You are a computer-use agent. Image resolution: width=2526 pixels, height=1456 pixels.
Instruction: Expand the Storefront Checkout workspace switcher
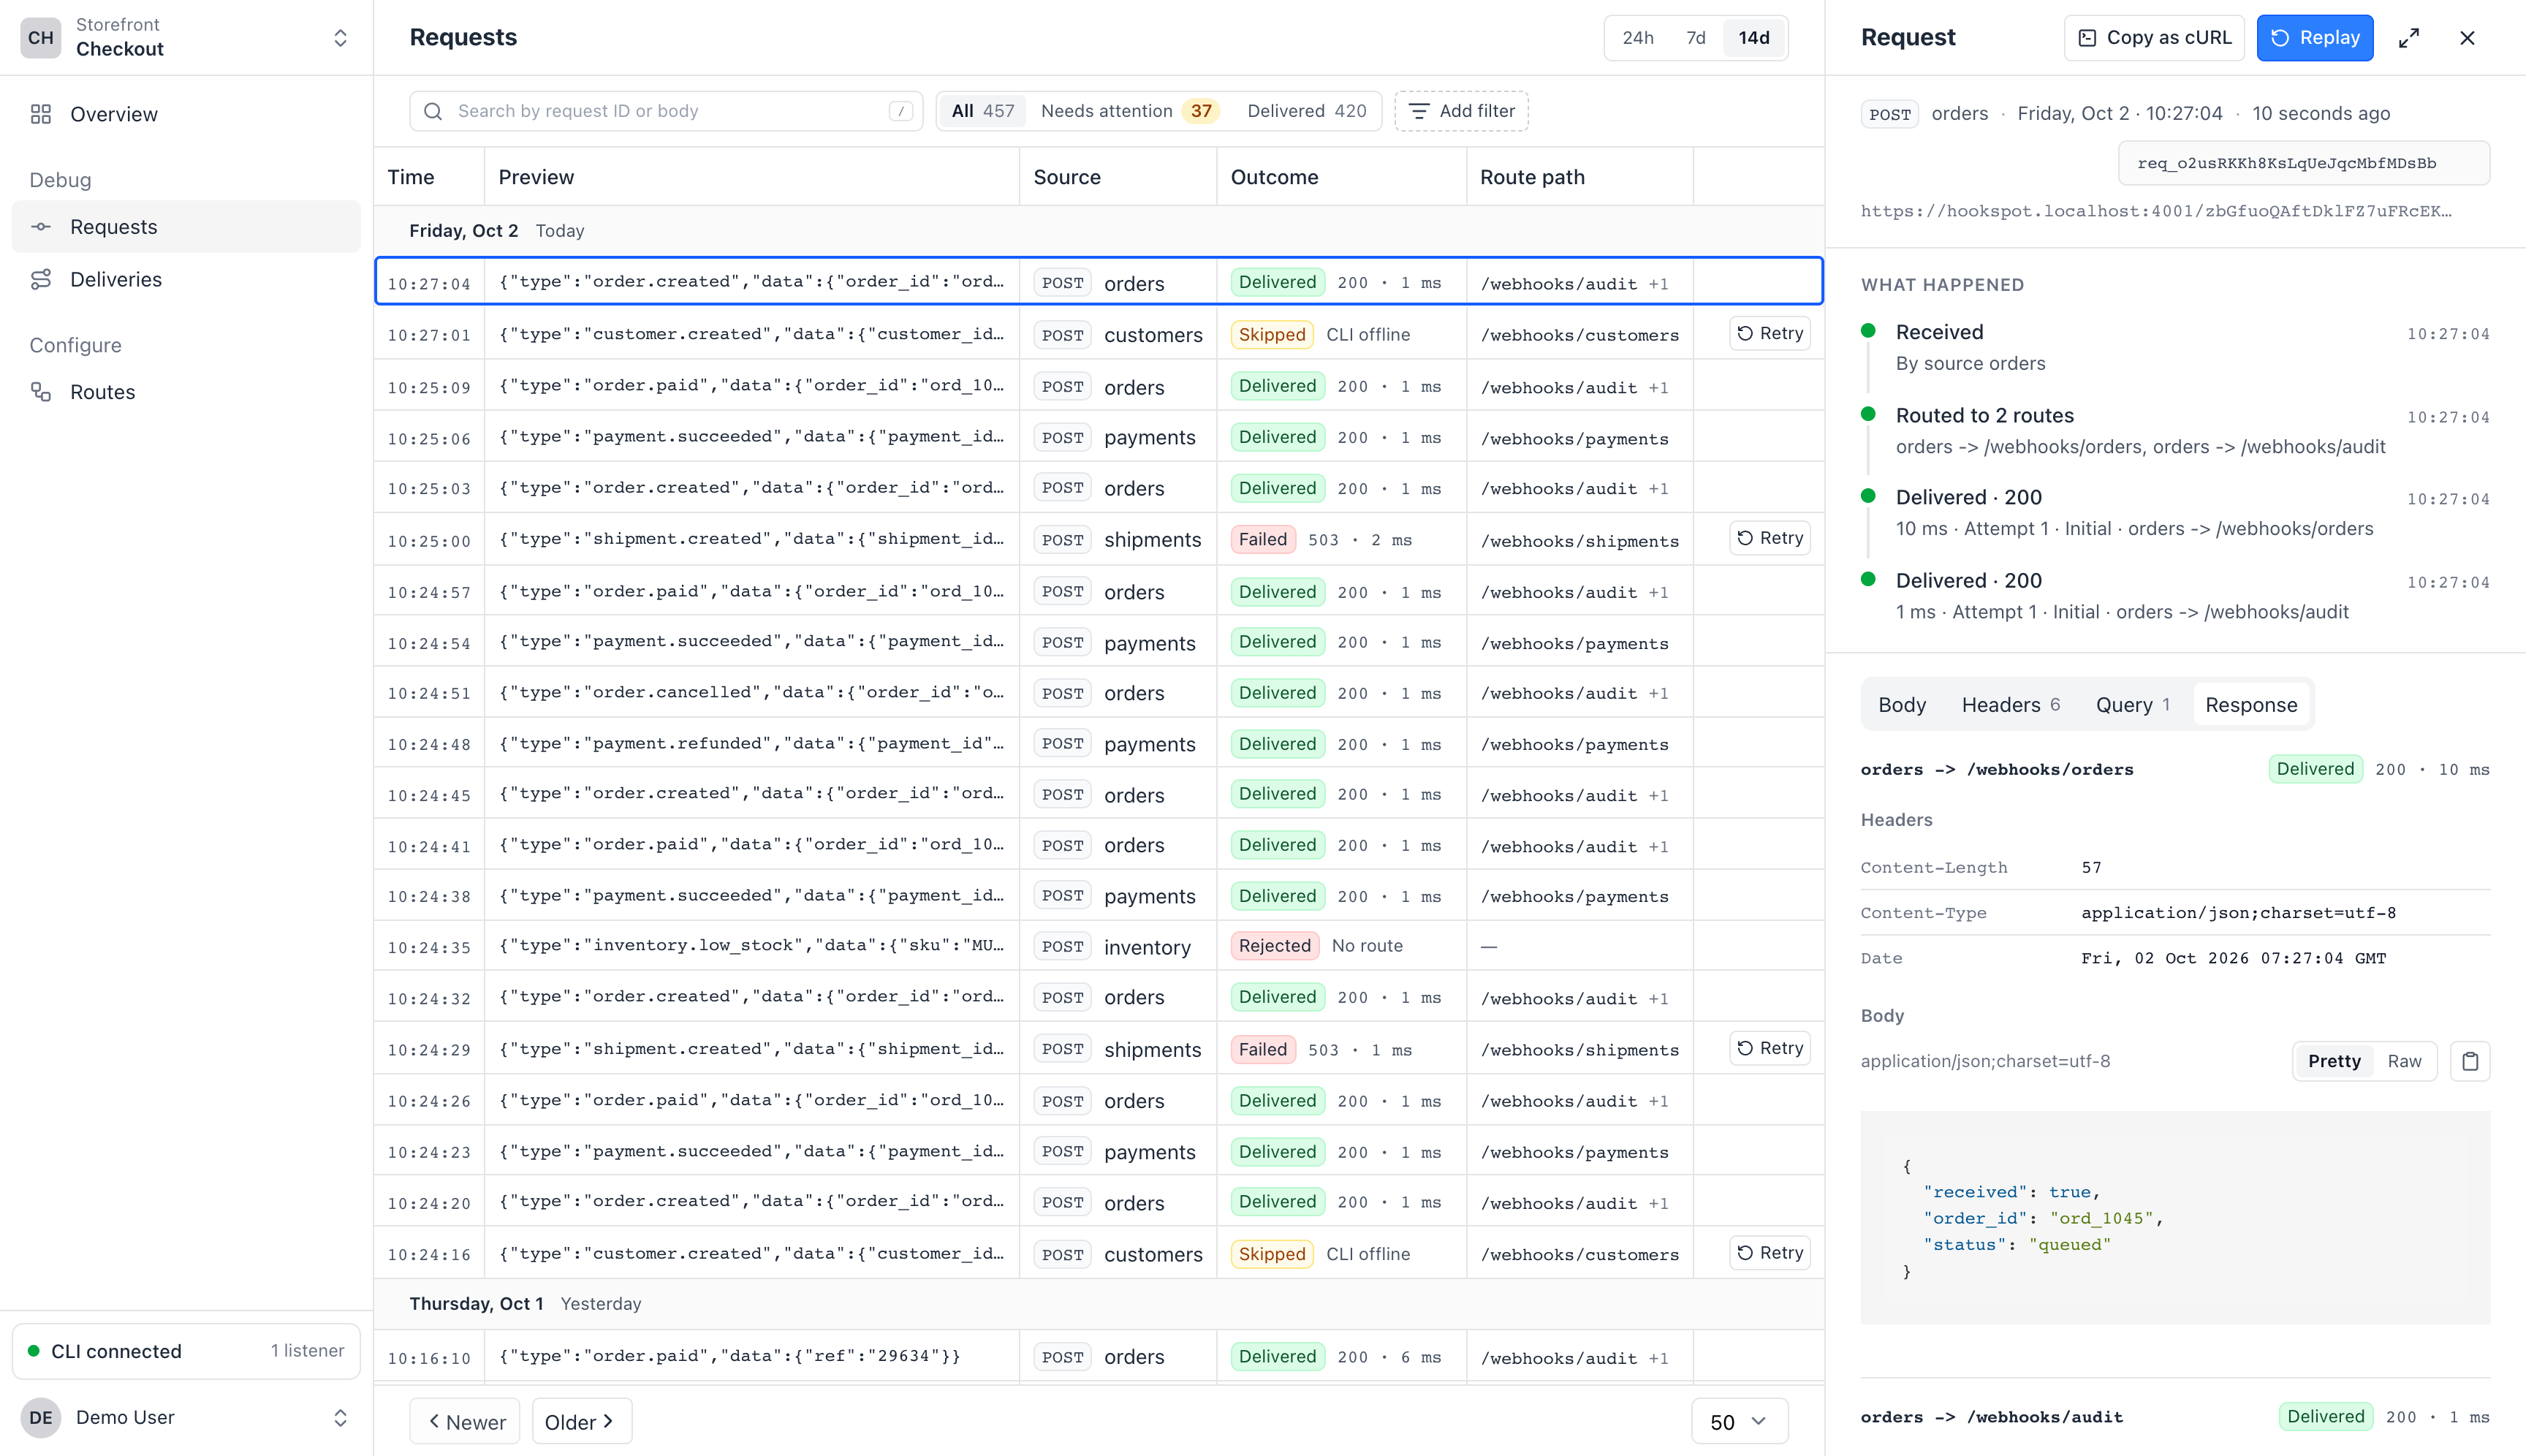(186, 38)
